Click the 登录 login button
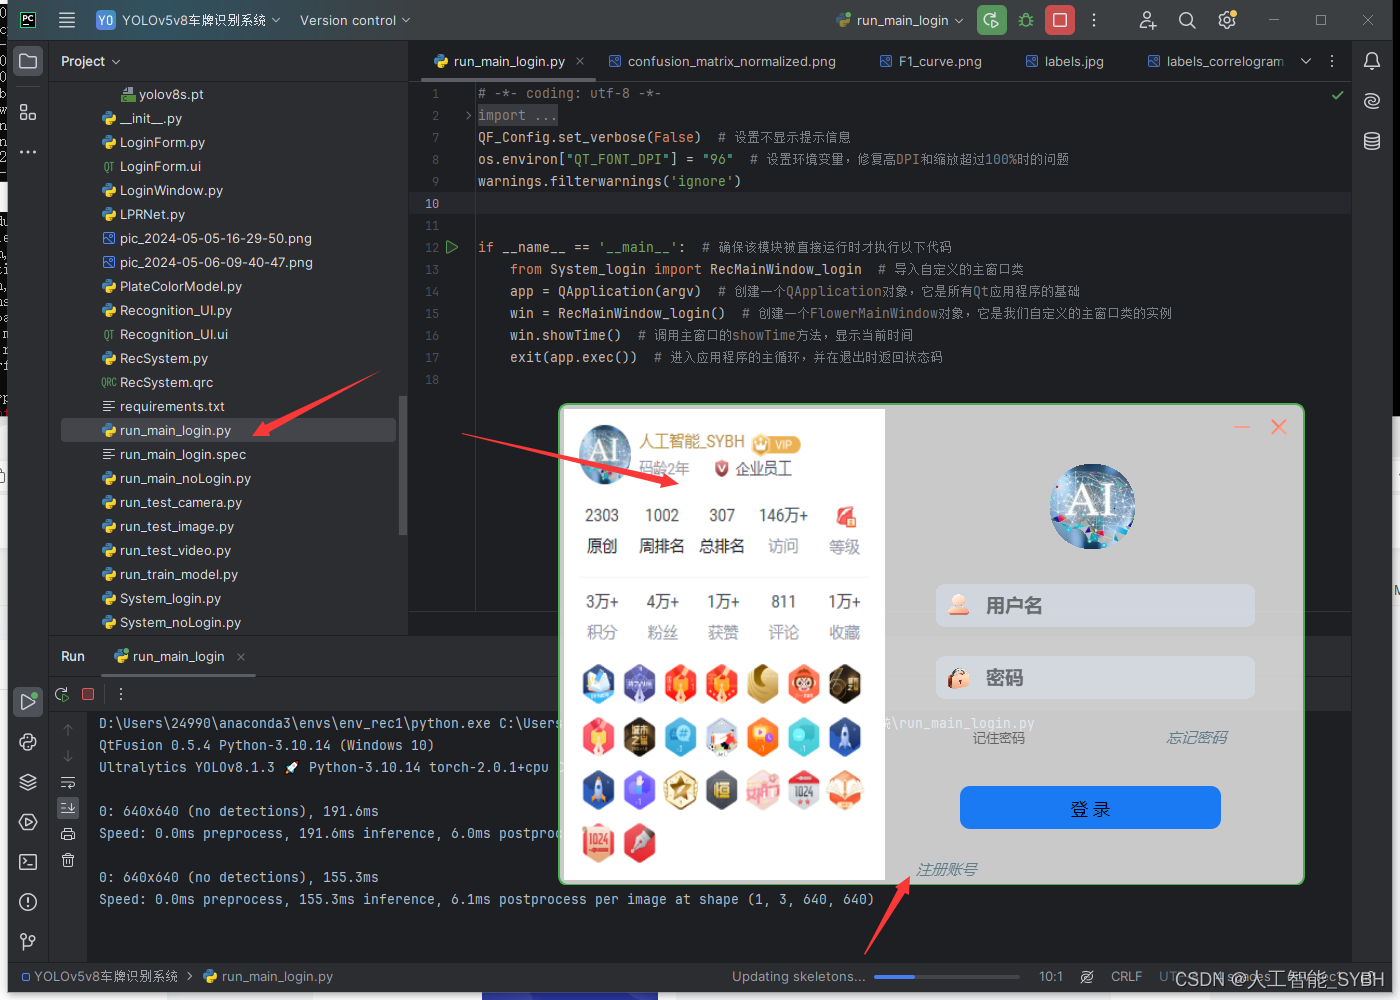The height and width of the screenshot is (1000, 1400). tap(1090, 808)
